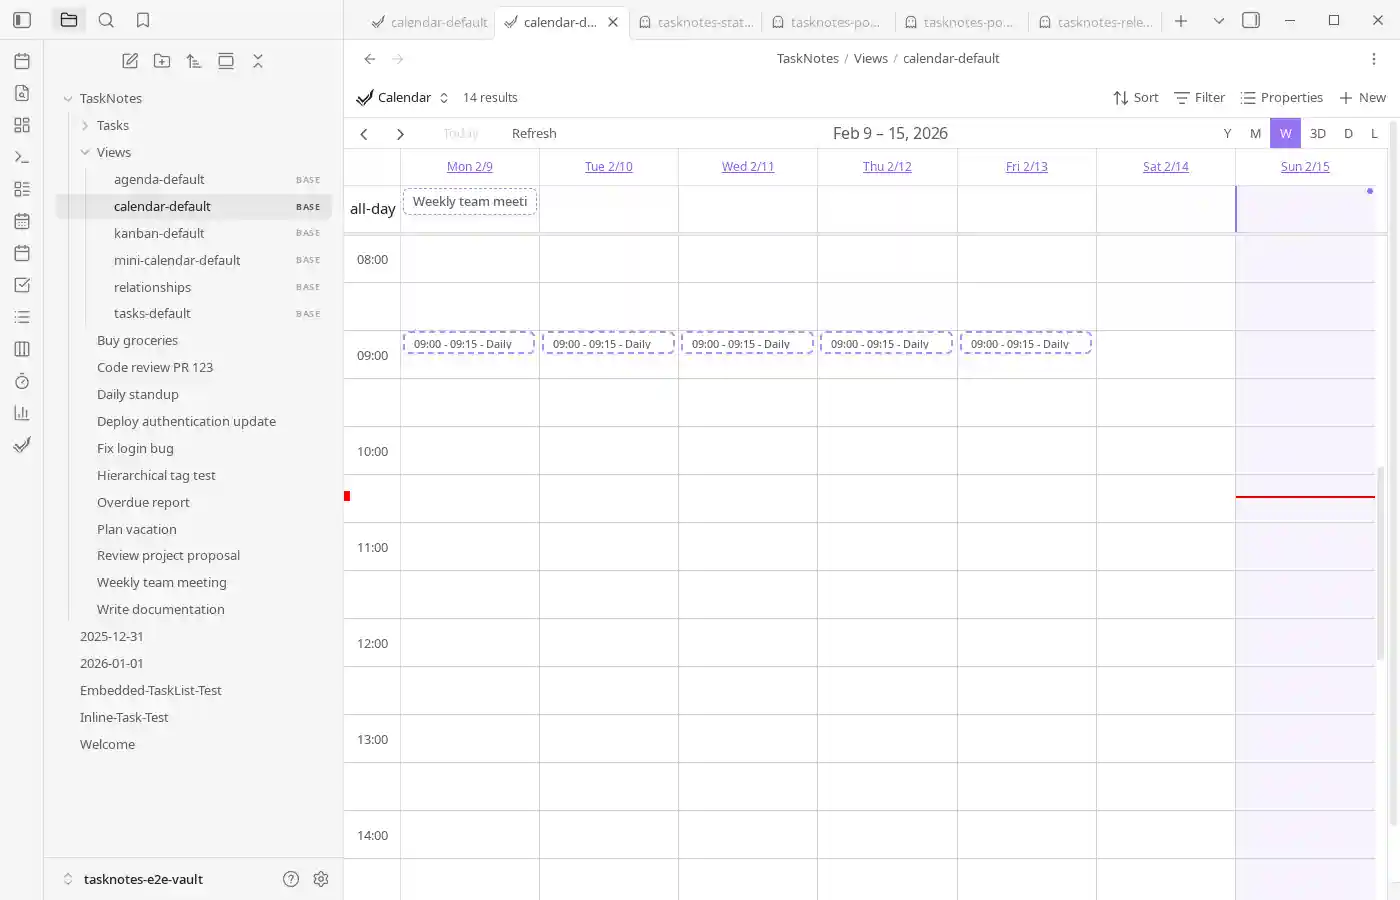Create a new note using the pencil icon

click(129, 60)
